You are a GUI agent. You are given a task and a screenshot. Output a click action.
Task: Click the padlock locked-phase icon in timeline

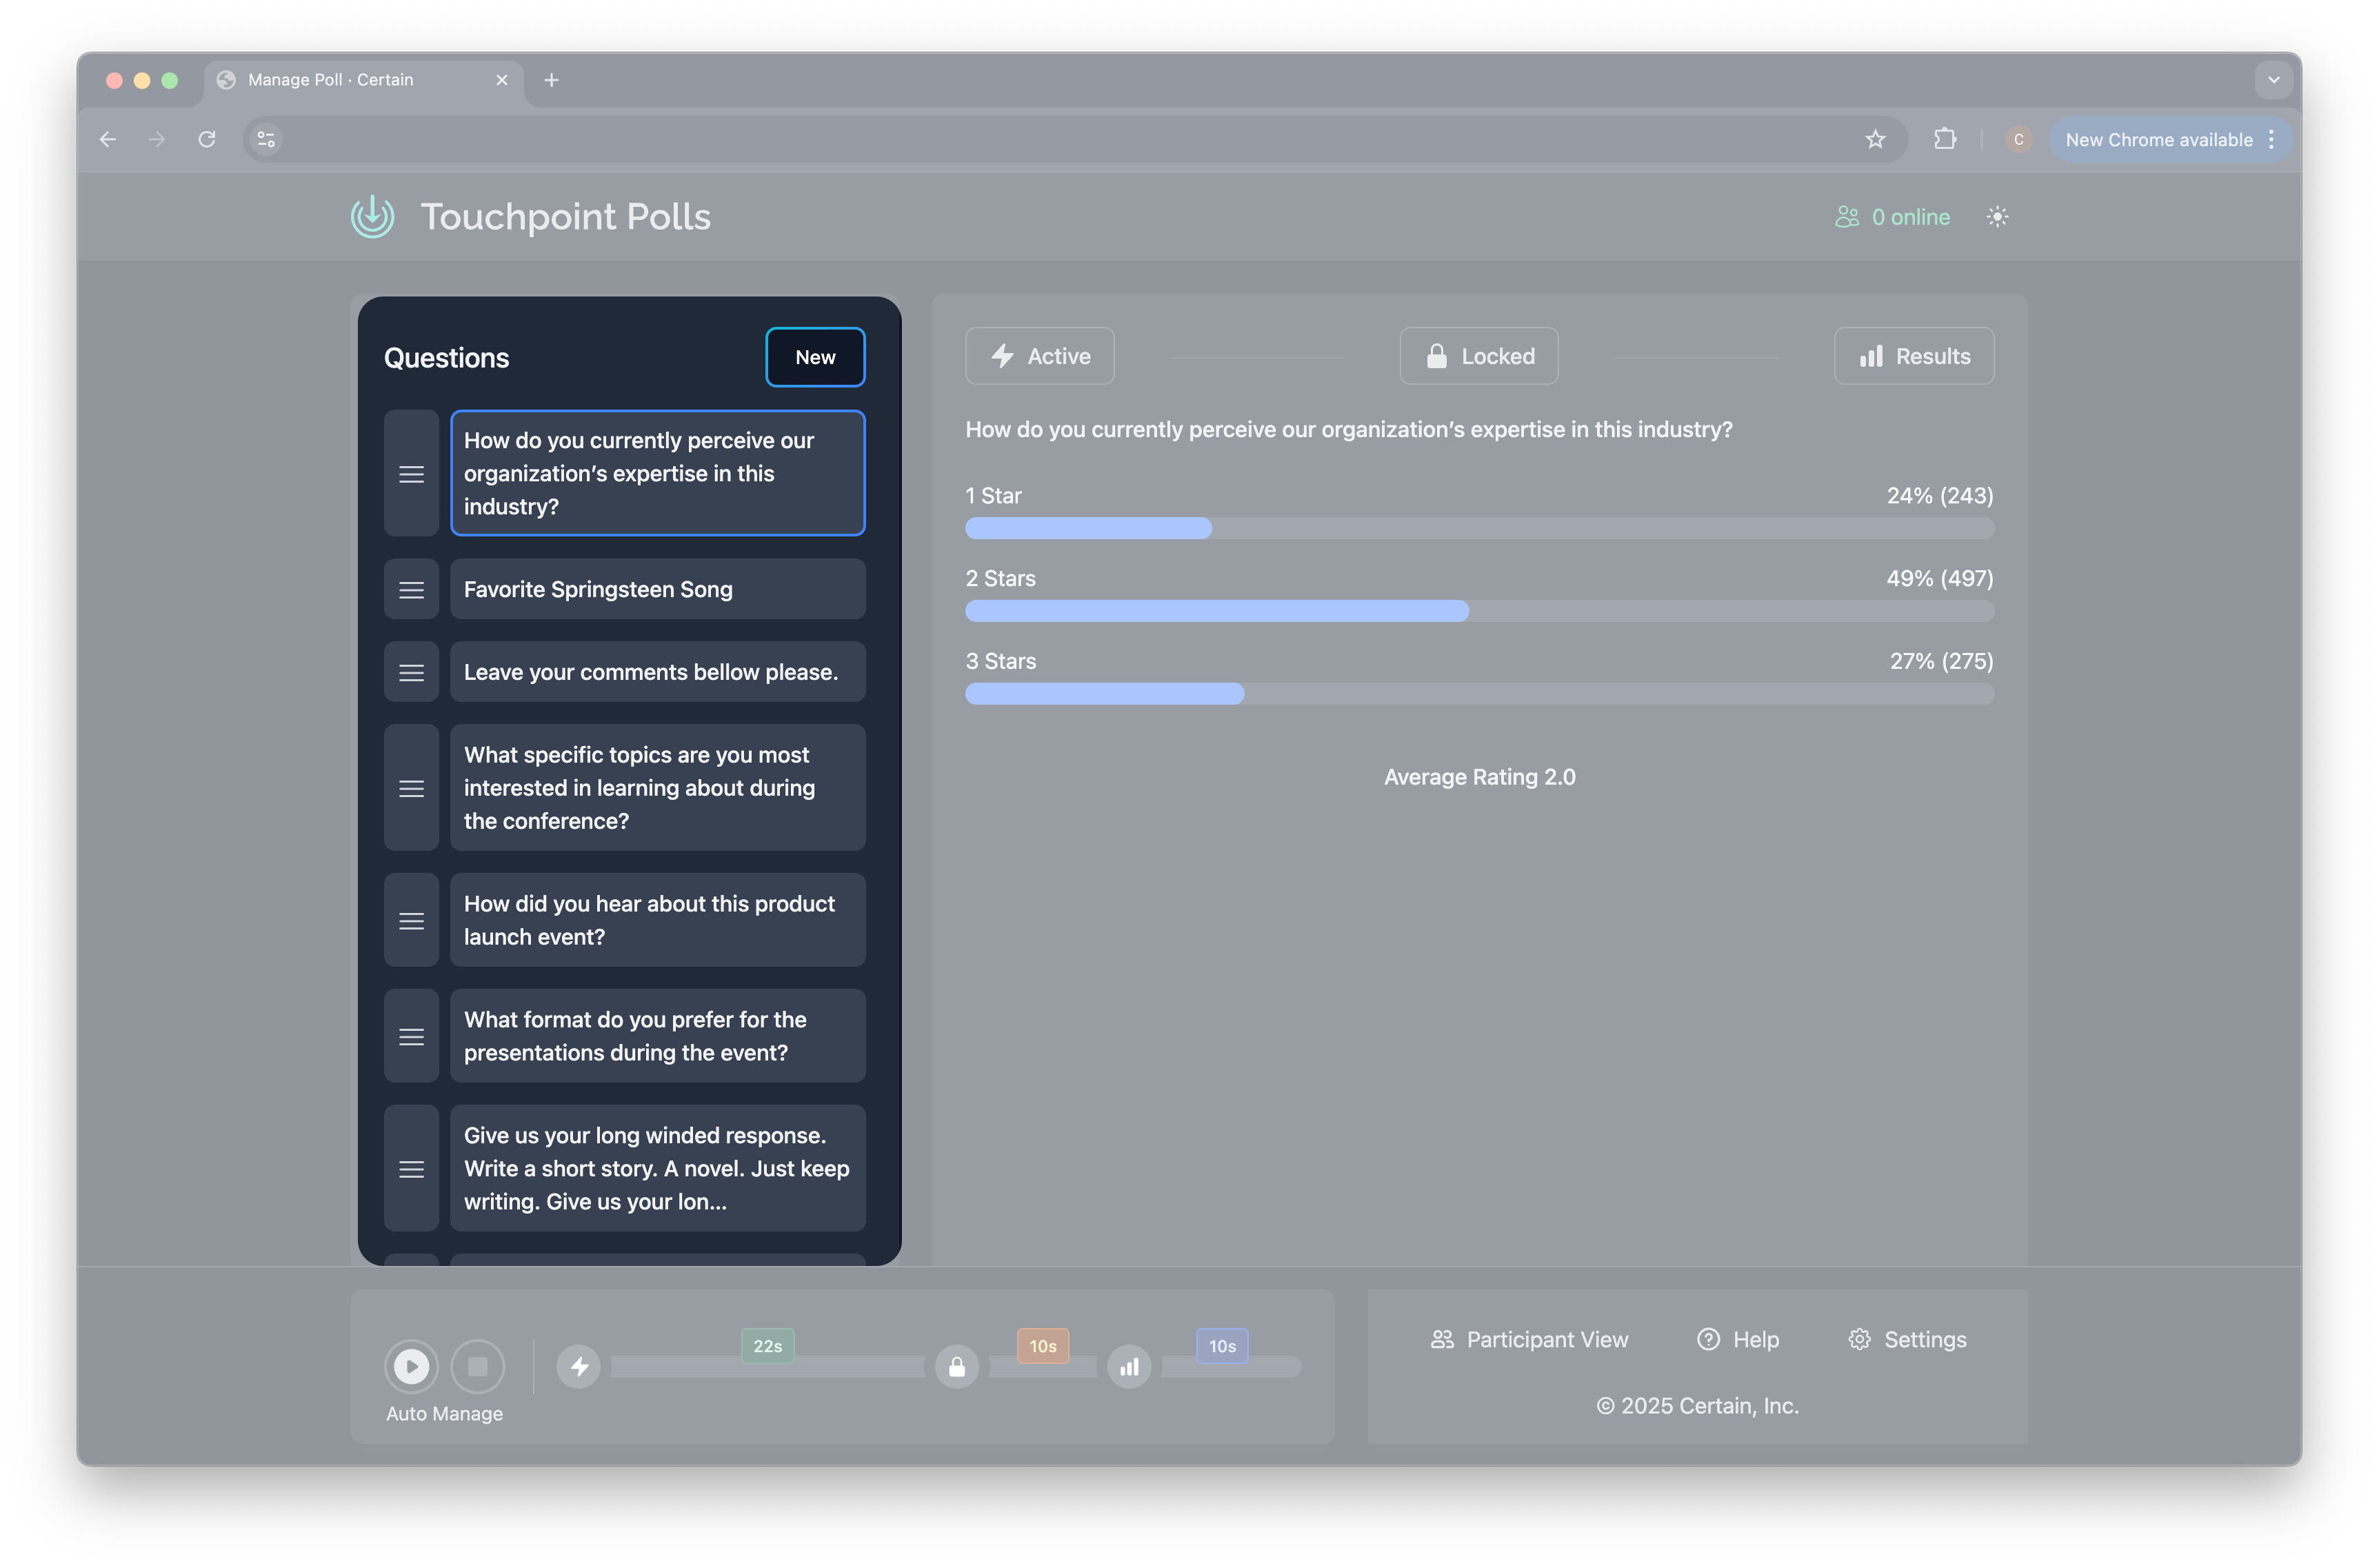(957, 1367)
